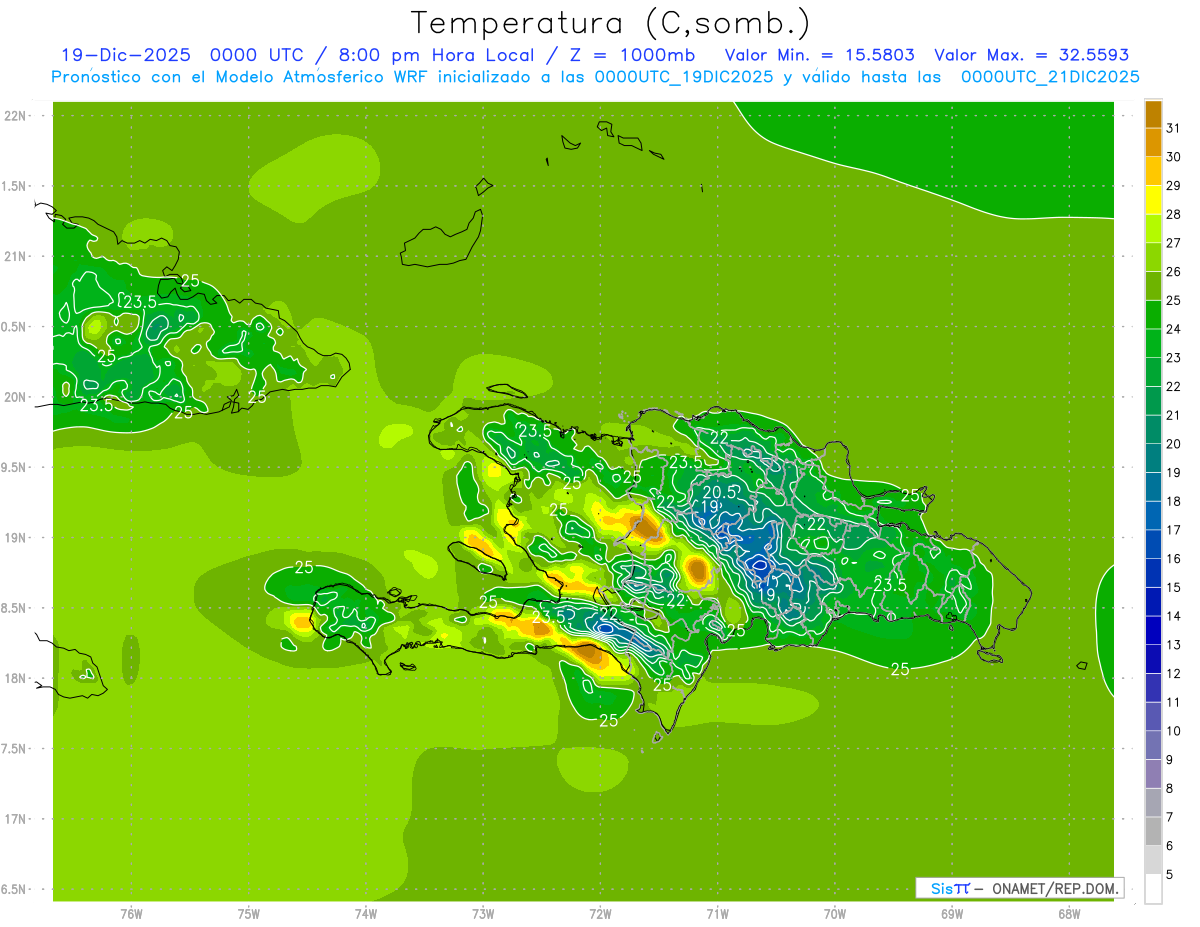The height and width of the screenshot is (927, 1200).
Task: Click the legend swatch between 5 and 6
Action: click(1153, 861)
